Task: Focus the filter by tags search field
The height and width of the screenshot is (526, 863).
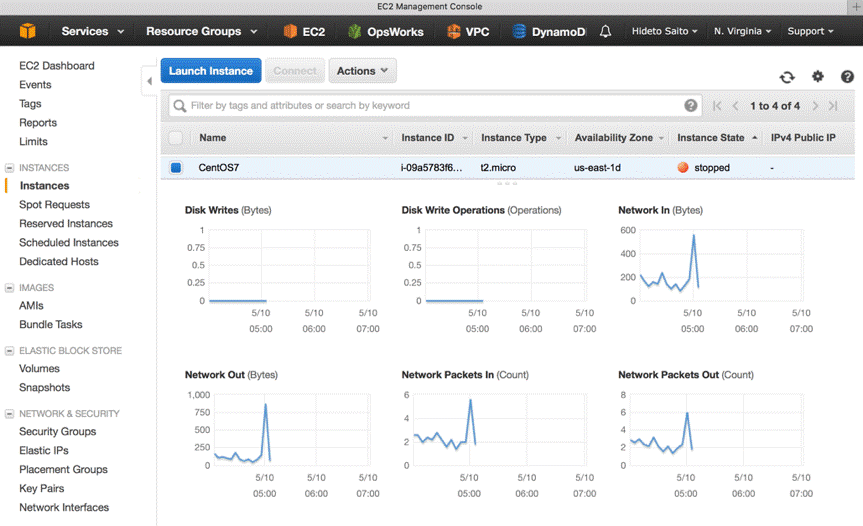Action: click(x=435, y=106)
